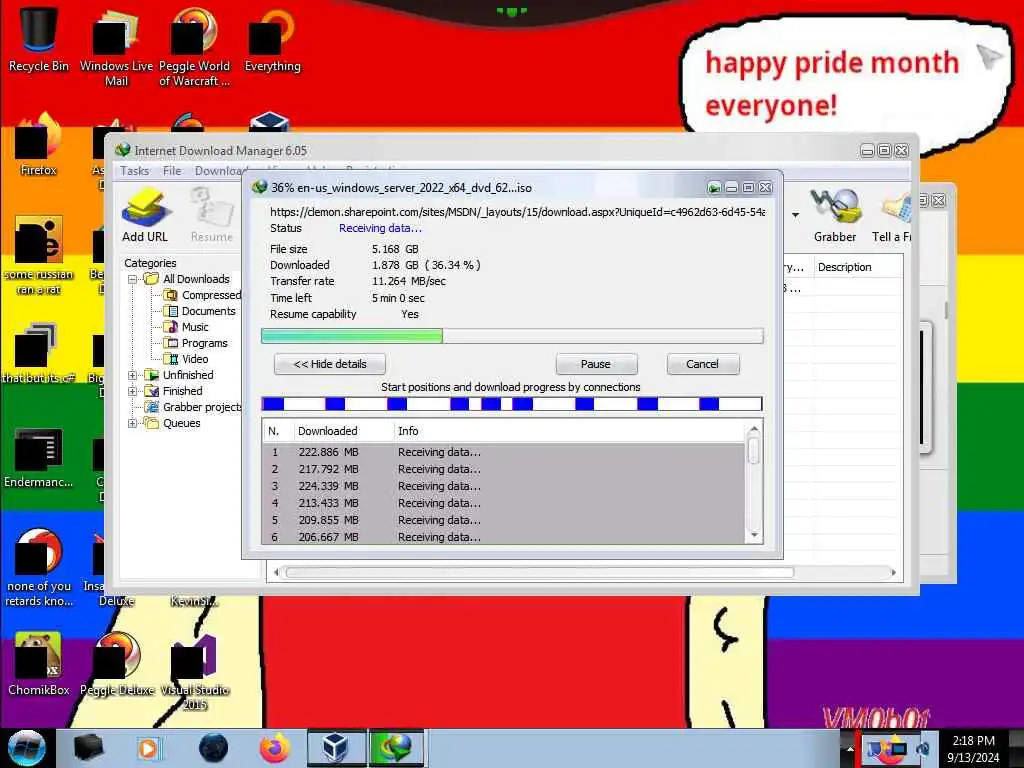Select connection row 3 with 224.339 MB
Image resolution: width=1024 pixels, height=768 pixels.
click(504, 486)
